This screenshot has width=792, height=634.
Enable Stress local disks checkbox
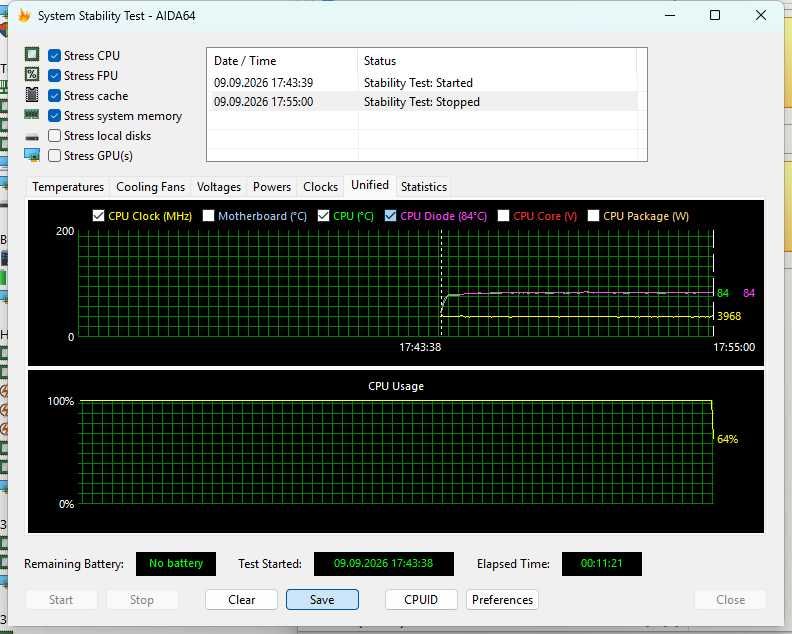[x=55, y=136]
